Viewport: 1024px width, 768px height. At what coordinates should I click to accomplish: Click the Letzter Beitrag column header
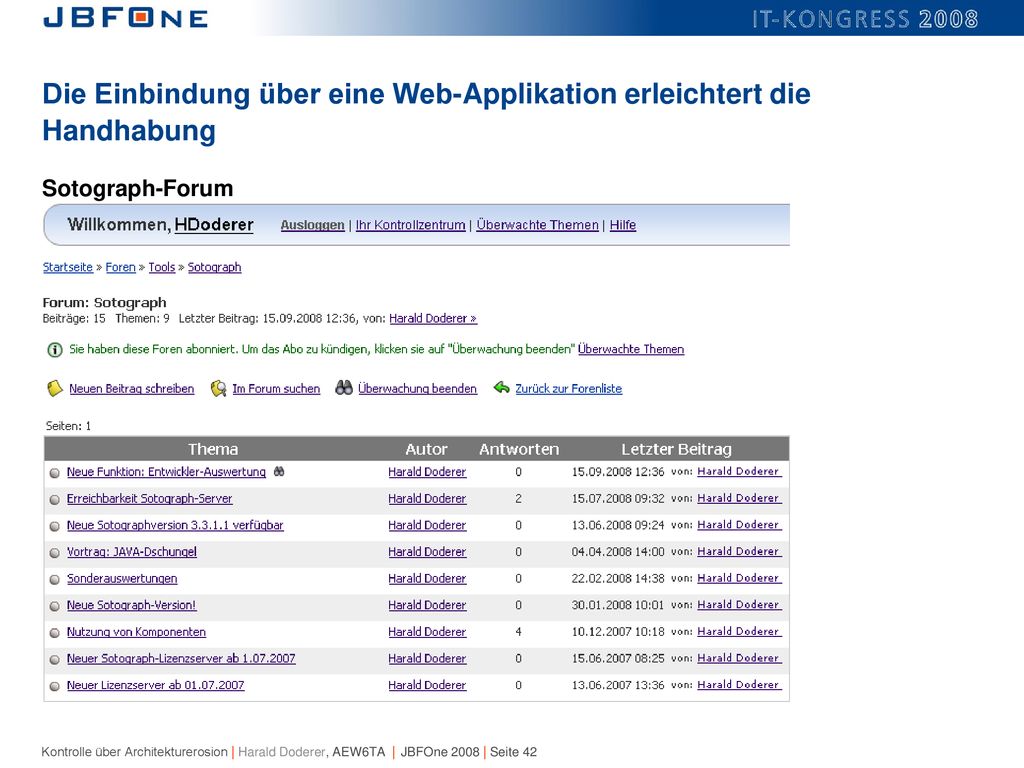click(x=676, y=449)
